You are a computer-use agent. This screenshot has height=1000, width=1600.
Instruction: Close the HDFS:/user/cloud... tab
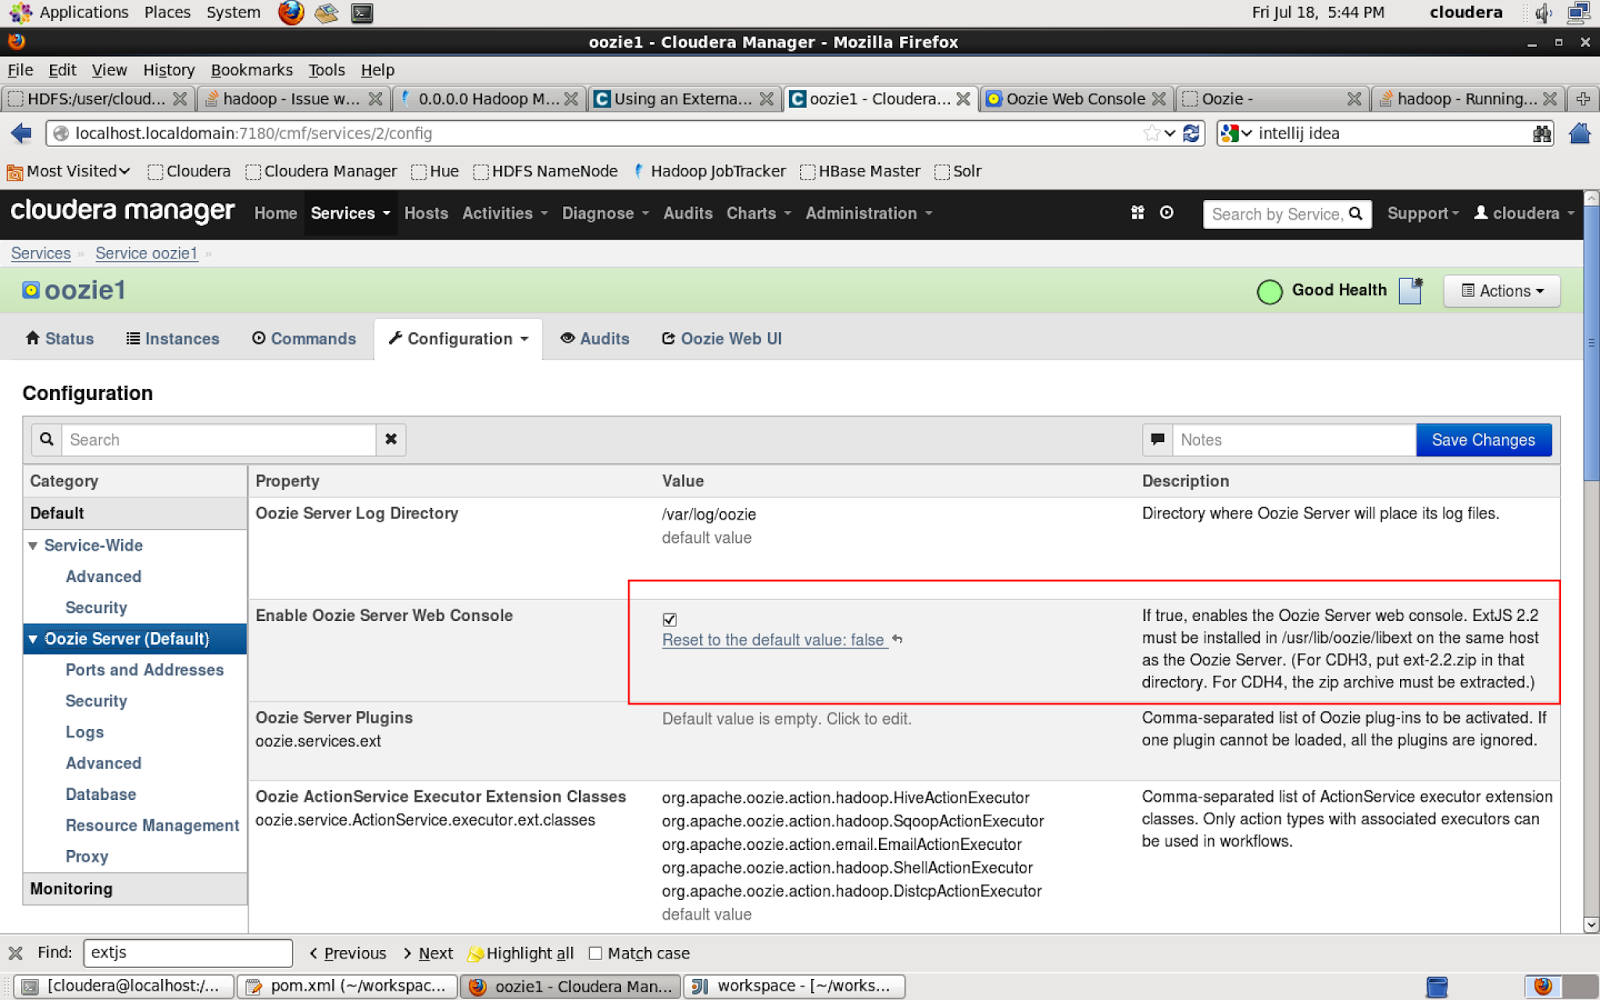[180, 98]
